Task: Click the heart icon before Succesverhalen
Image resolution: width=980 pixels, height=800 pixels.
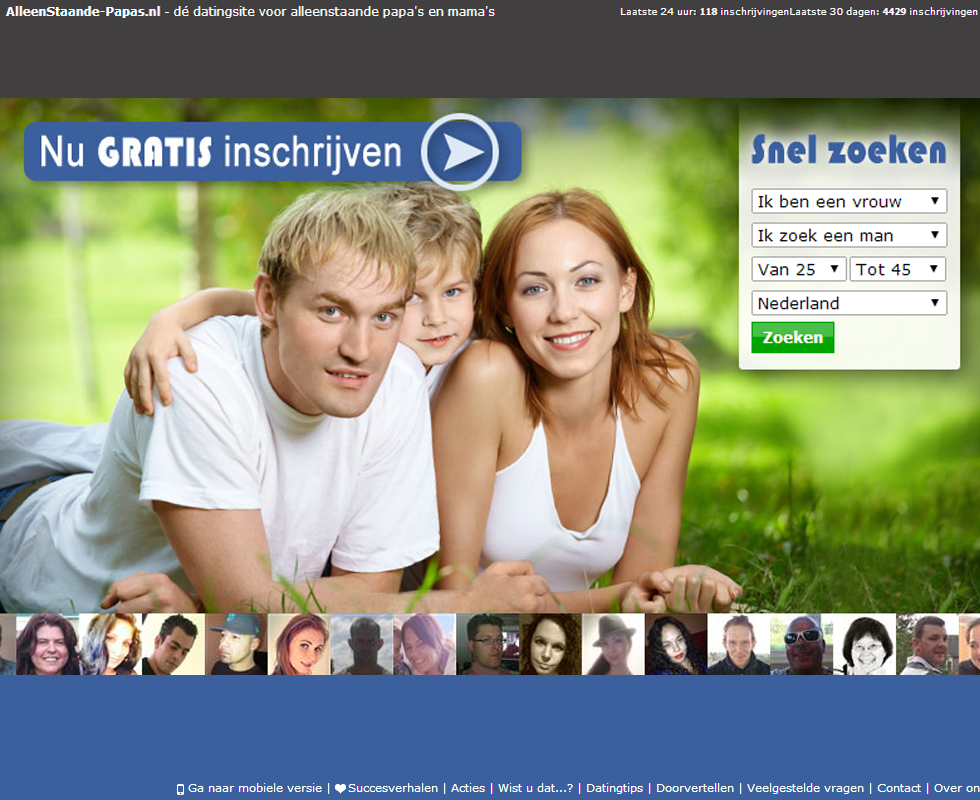Action: [340, 789]
